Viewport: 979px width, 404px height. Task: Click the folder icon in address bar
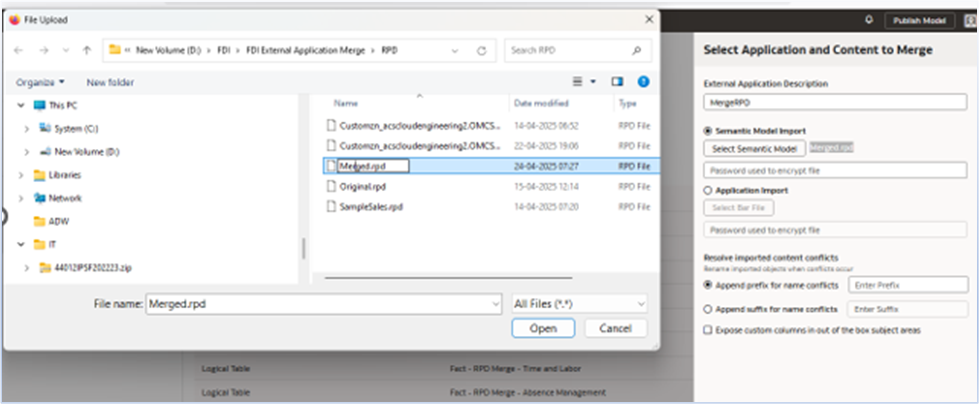pyautogui.click(x=114, y=50)
